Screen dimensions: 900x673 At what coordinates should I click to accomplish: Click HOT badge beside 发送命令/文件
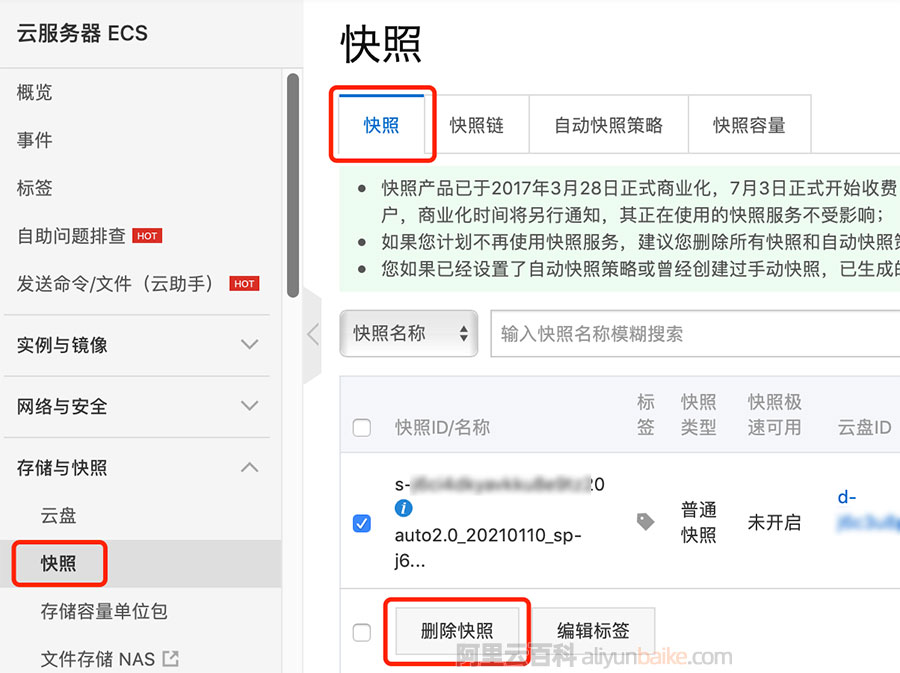[x=244, y=283]
